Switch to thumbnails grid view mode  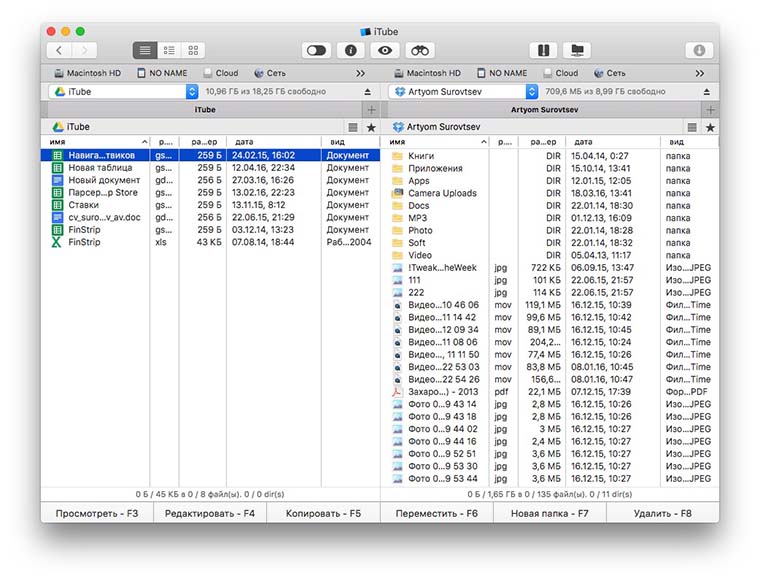coord(193,50)
